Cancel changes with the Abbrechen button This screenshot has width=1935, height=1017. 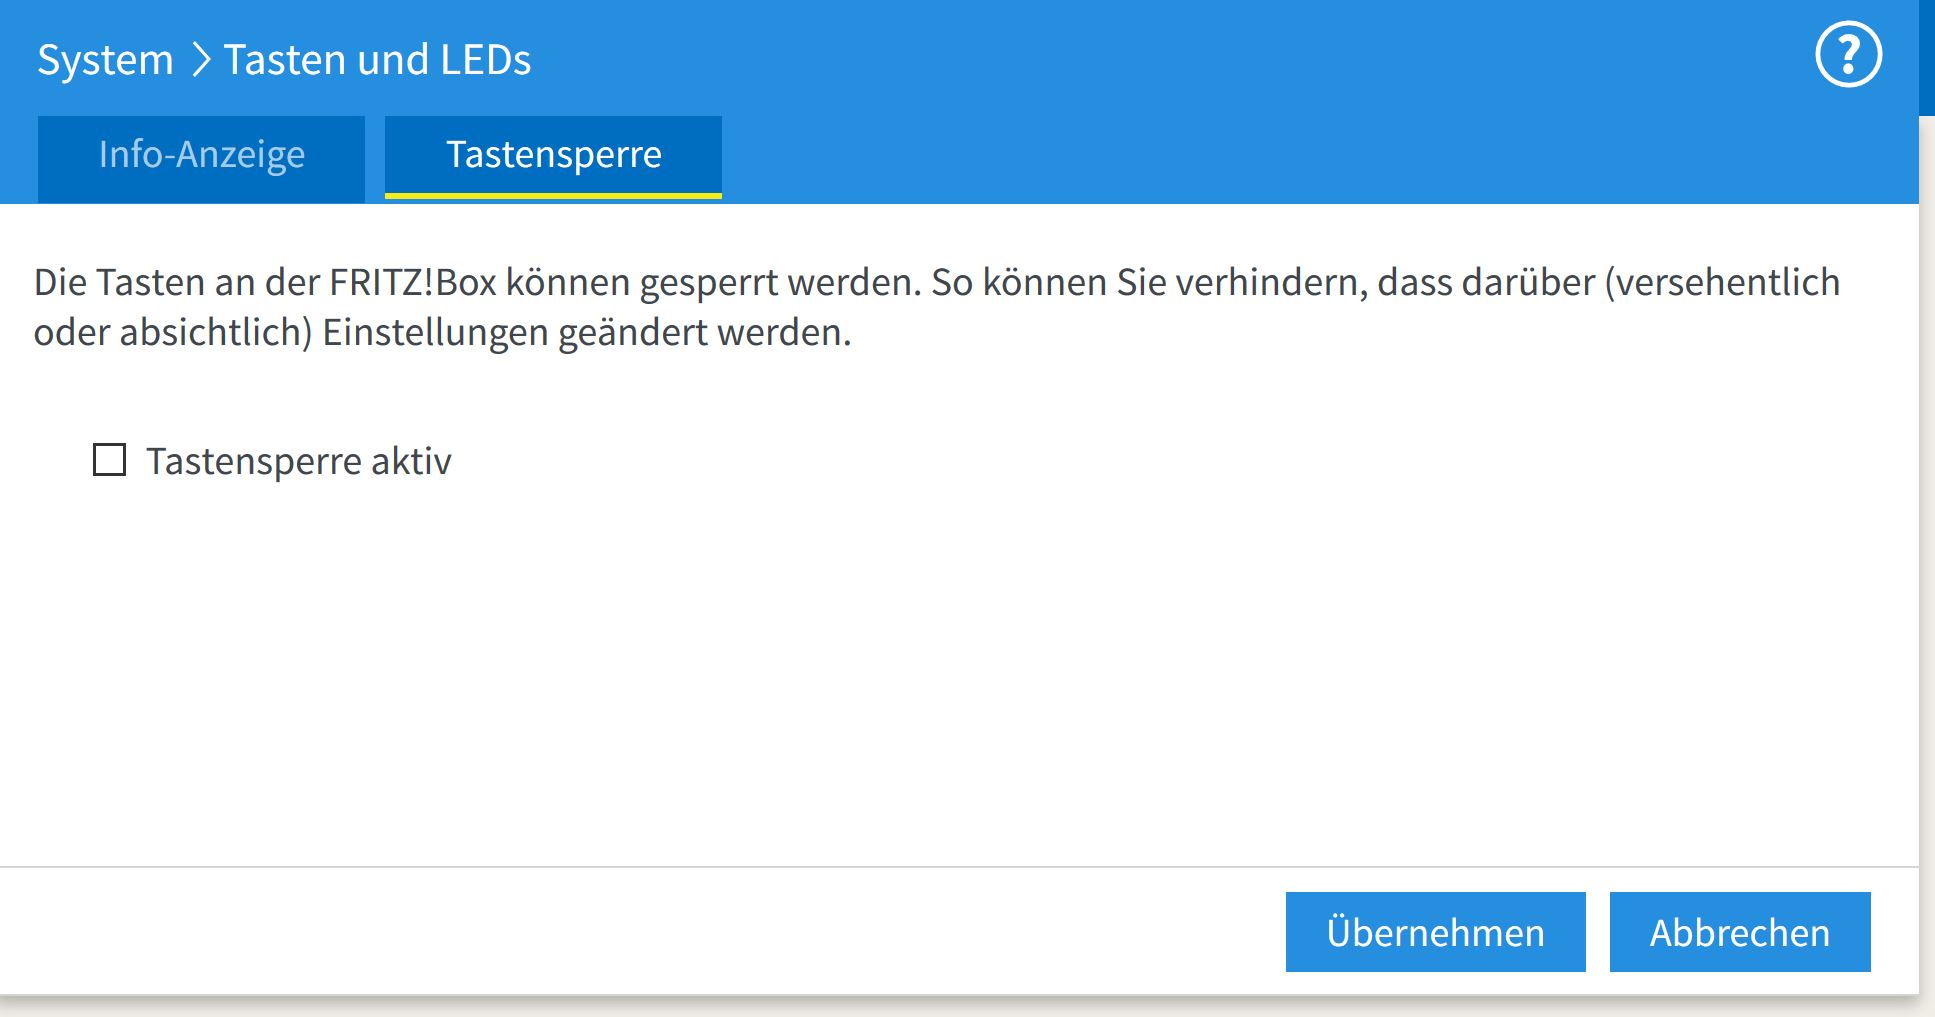pyautogui.click(x=1739, y=932)
